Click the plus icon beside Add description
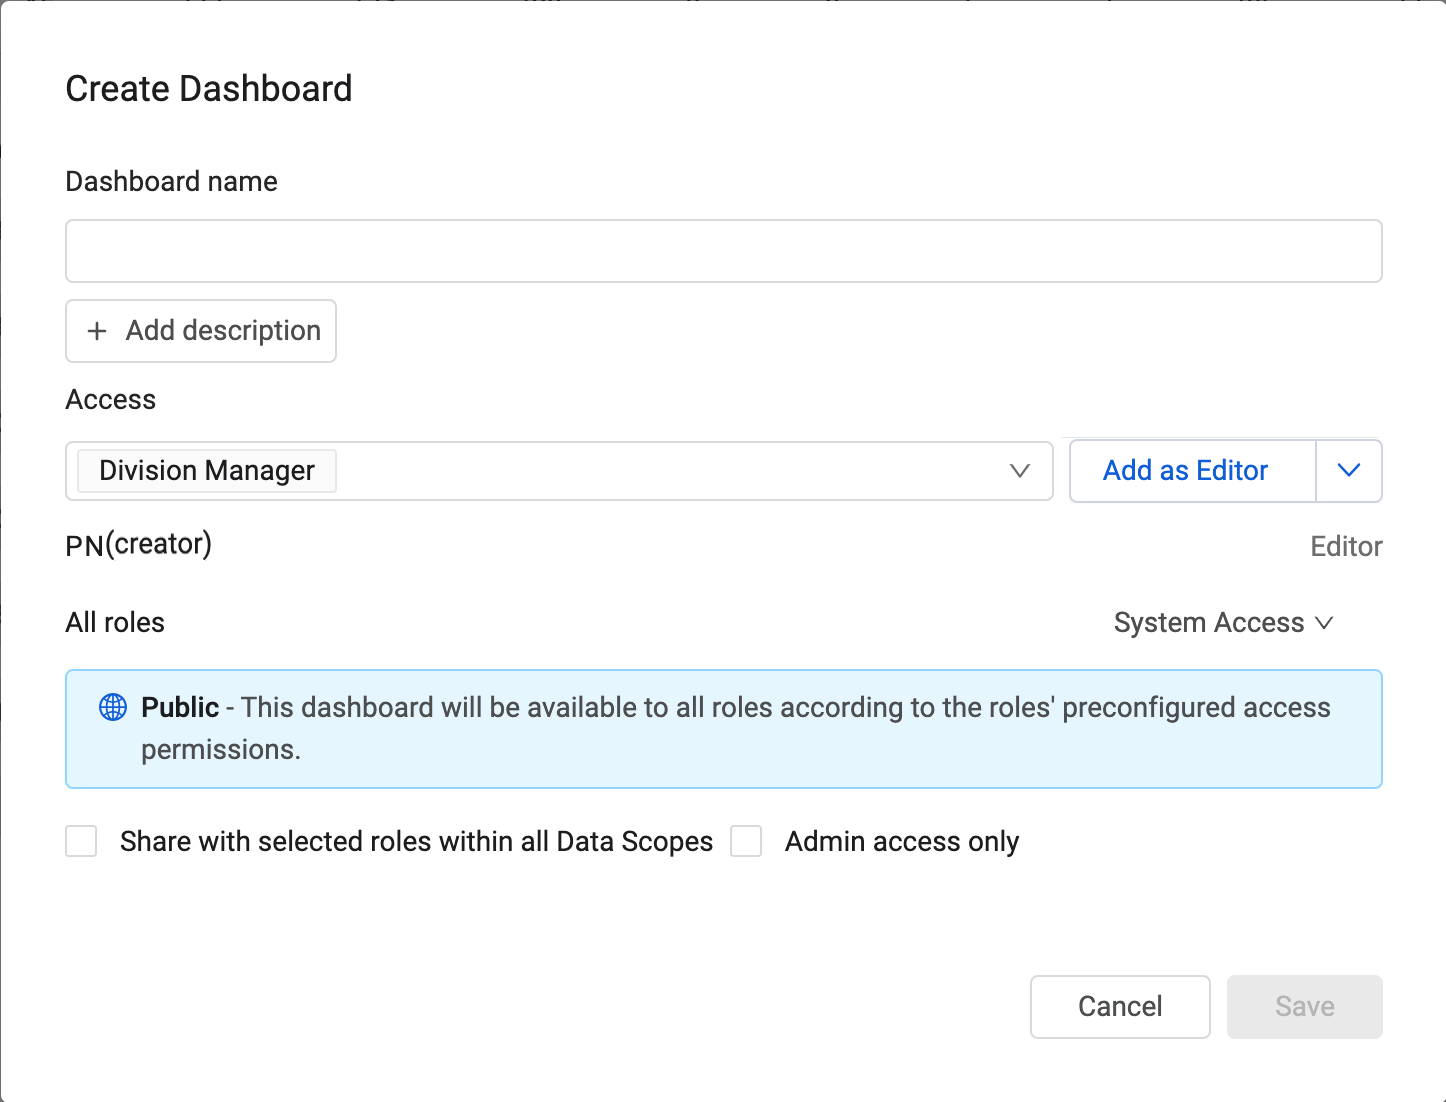 [x=97, y=331]
